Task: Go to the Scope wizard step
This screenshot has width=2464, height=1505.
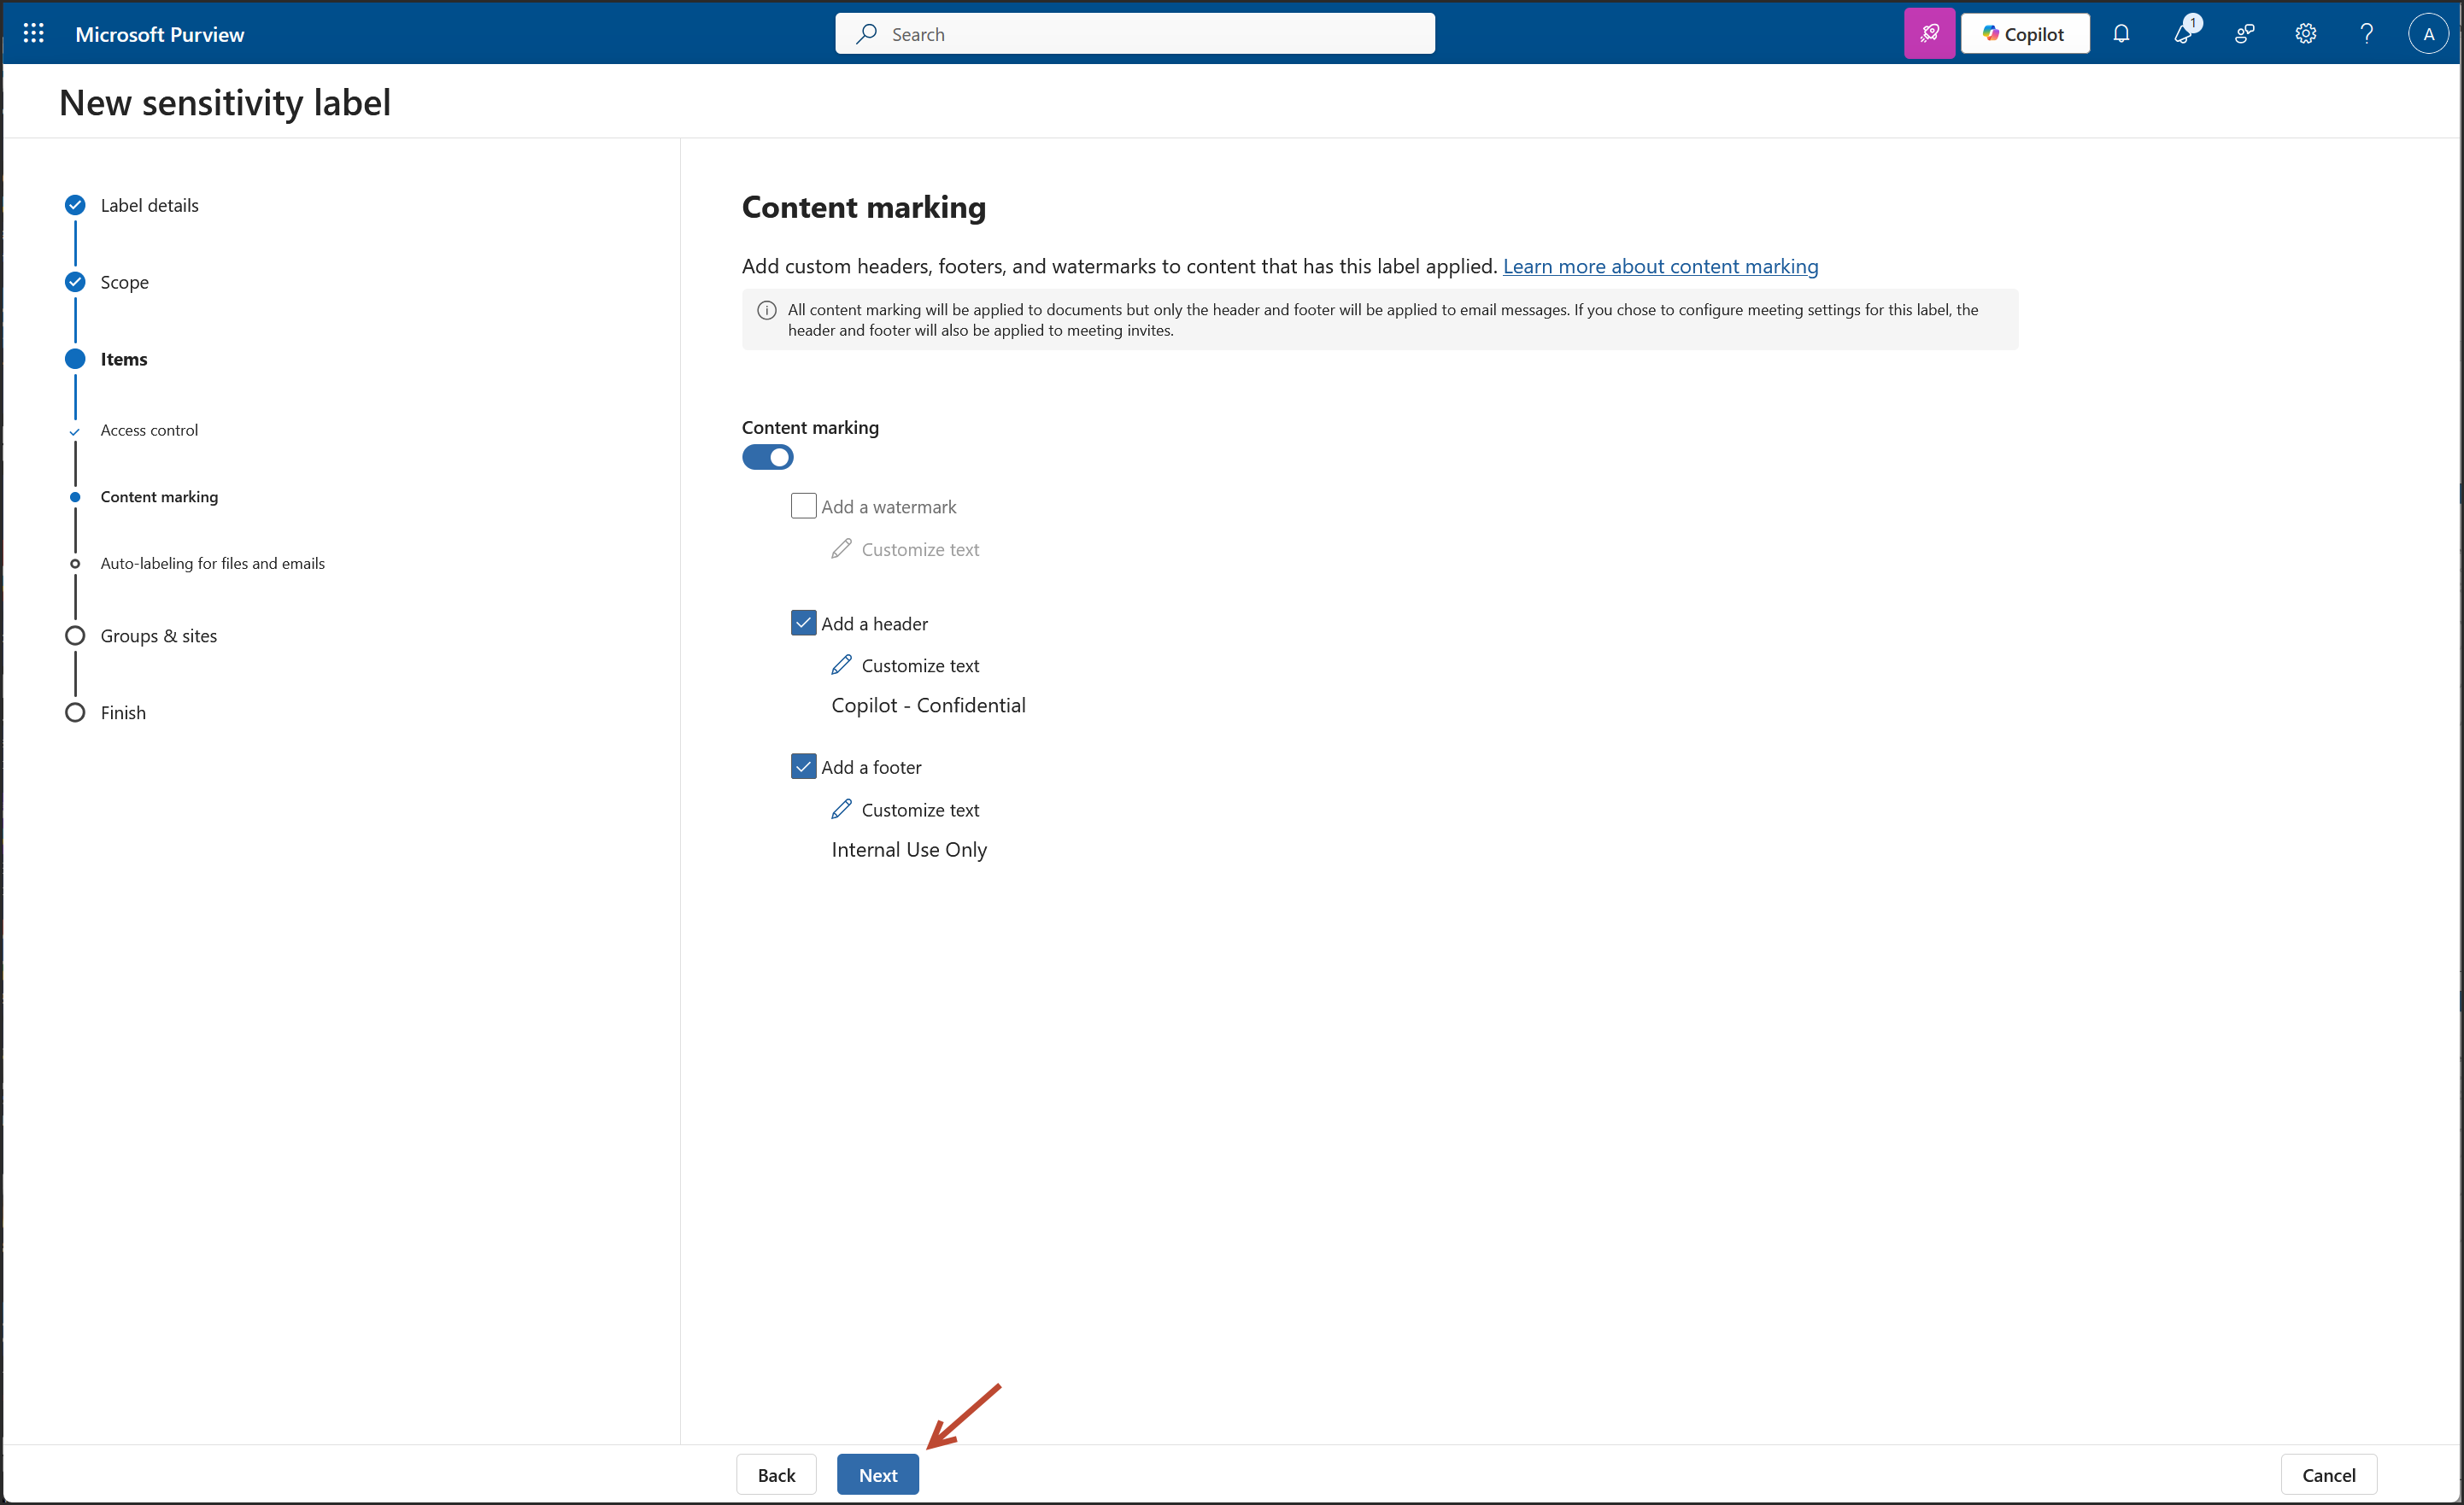Action: click(x=124, y=282)
